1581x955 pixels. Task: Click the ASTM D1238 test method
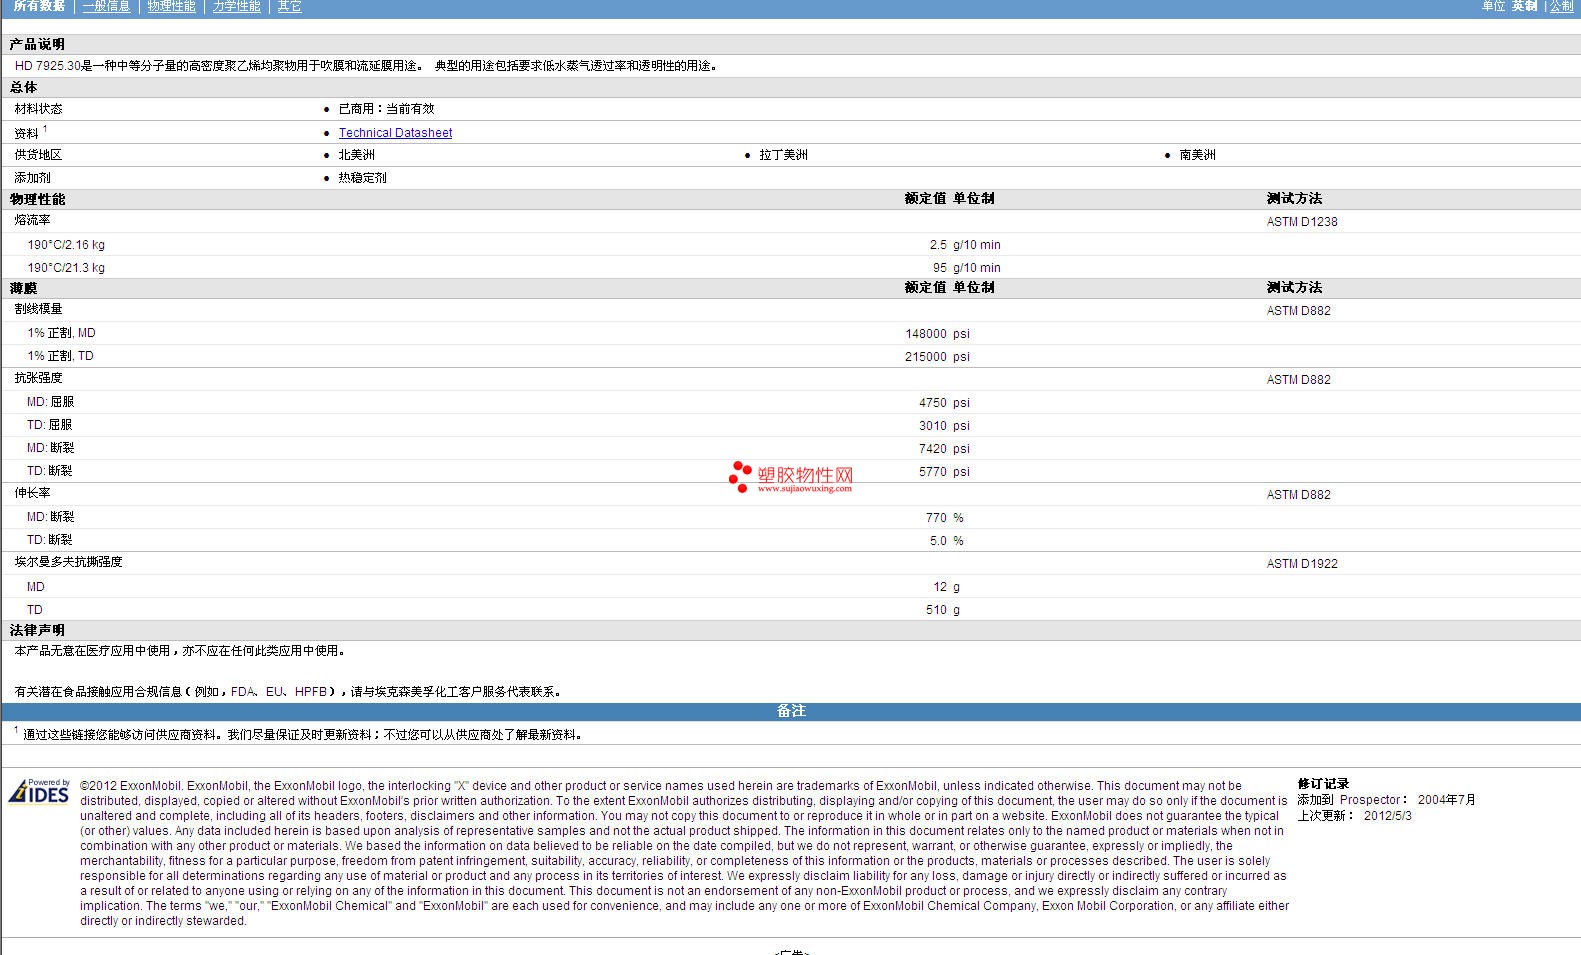(1302, 222)
